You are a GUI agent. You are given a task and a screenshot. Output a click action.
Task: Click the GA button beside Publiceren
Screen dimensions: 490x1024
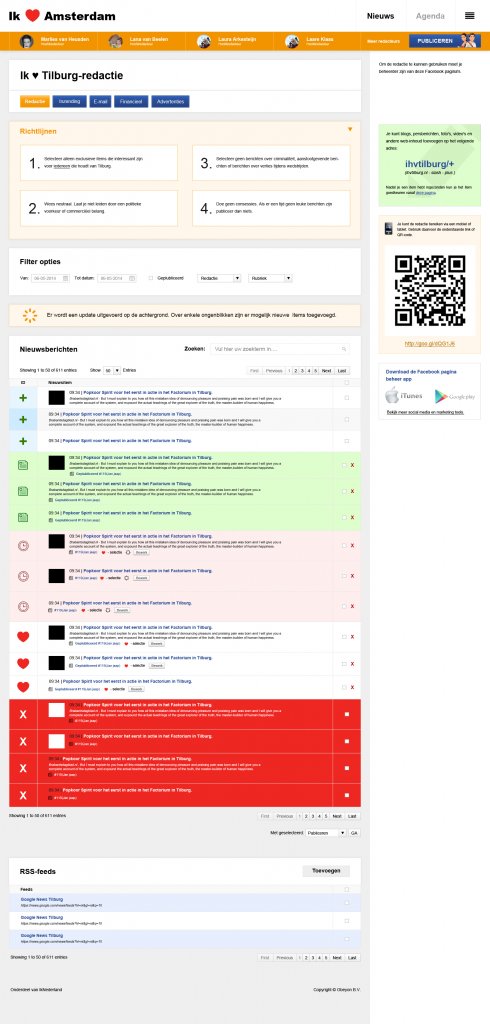pos(353,833)
